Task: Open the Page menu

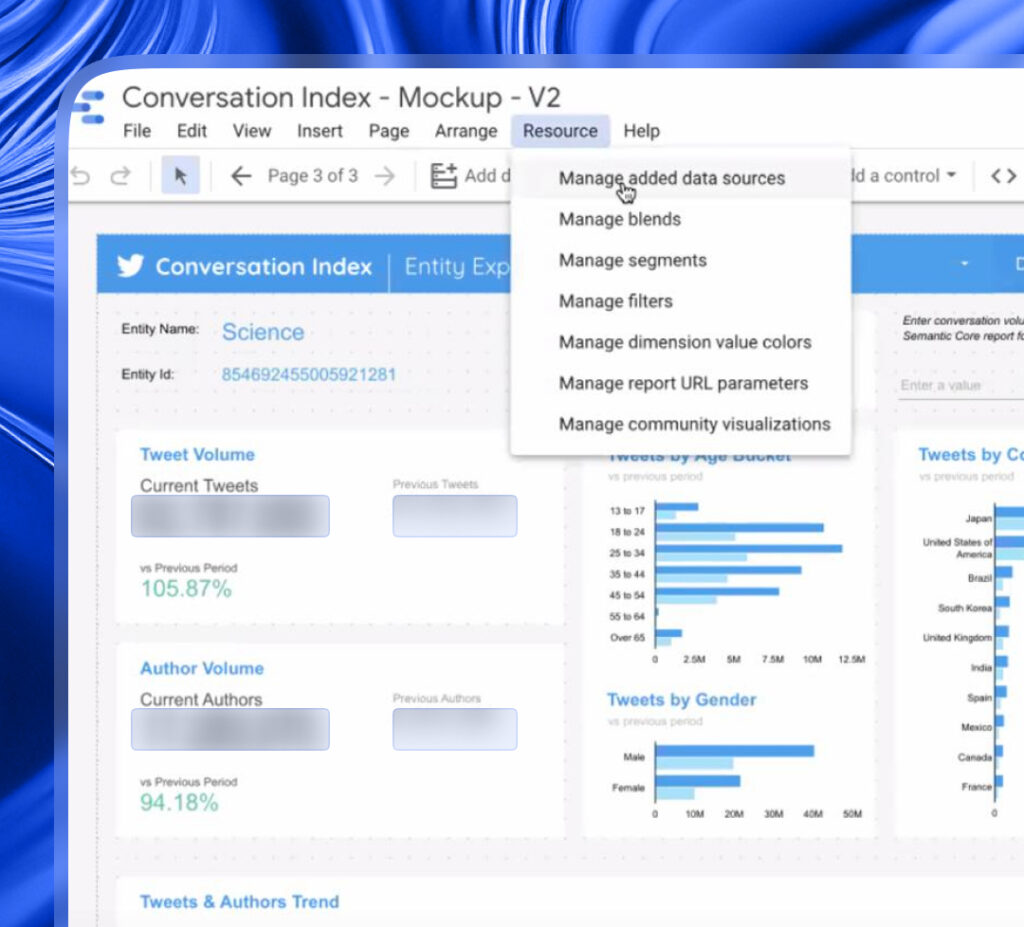Action: (x=389, y=131)
